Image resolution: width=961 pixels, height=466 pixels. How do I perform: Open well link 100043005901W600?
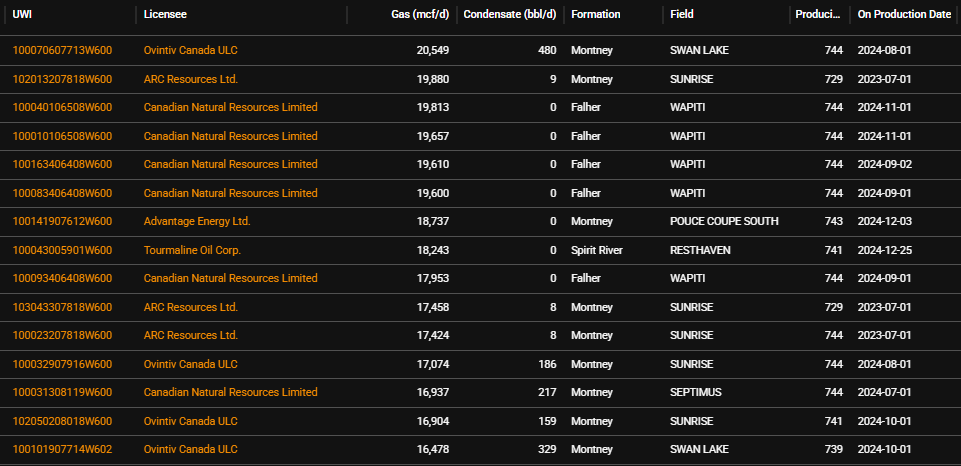click(x=62, y=250)
